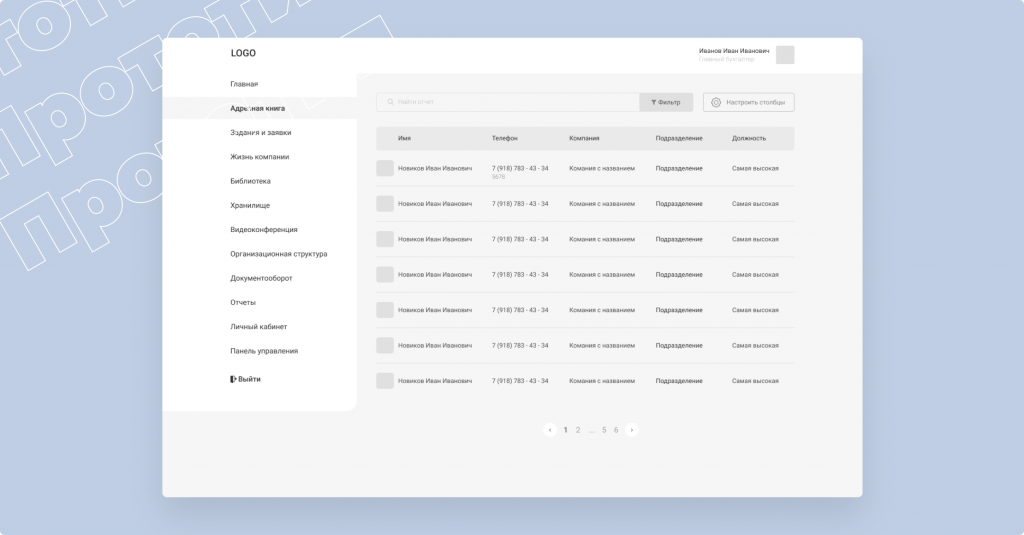
Task: Go to the next page arrow
Action: [631, 430]
